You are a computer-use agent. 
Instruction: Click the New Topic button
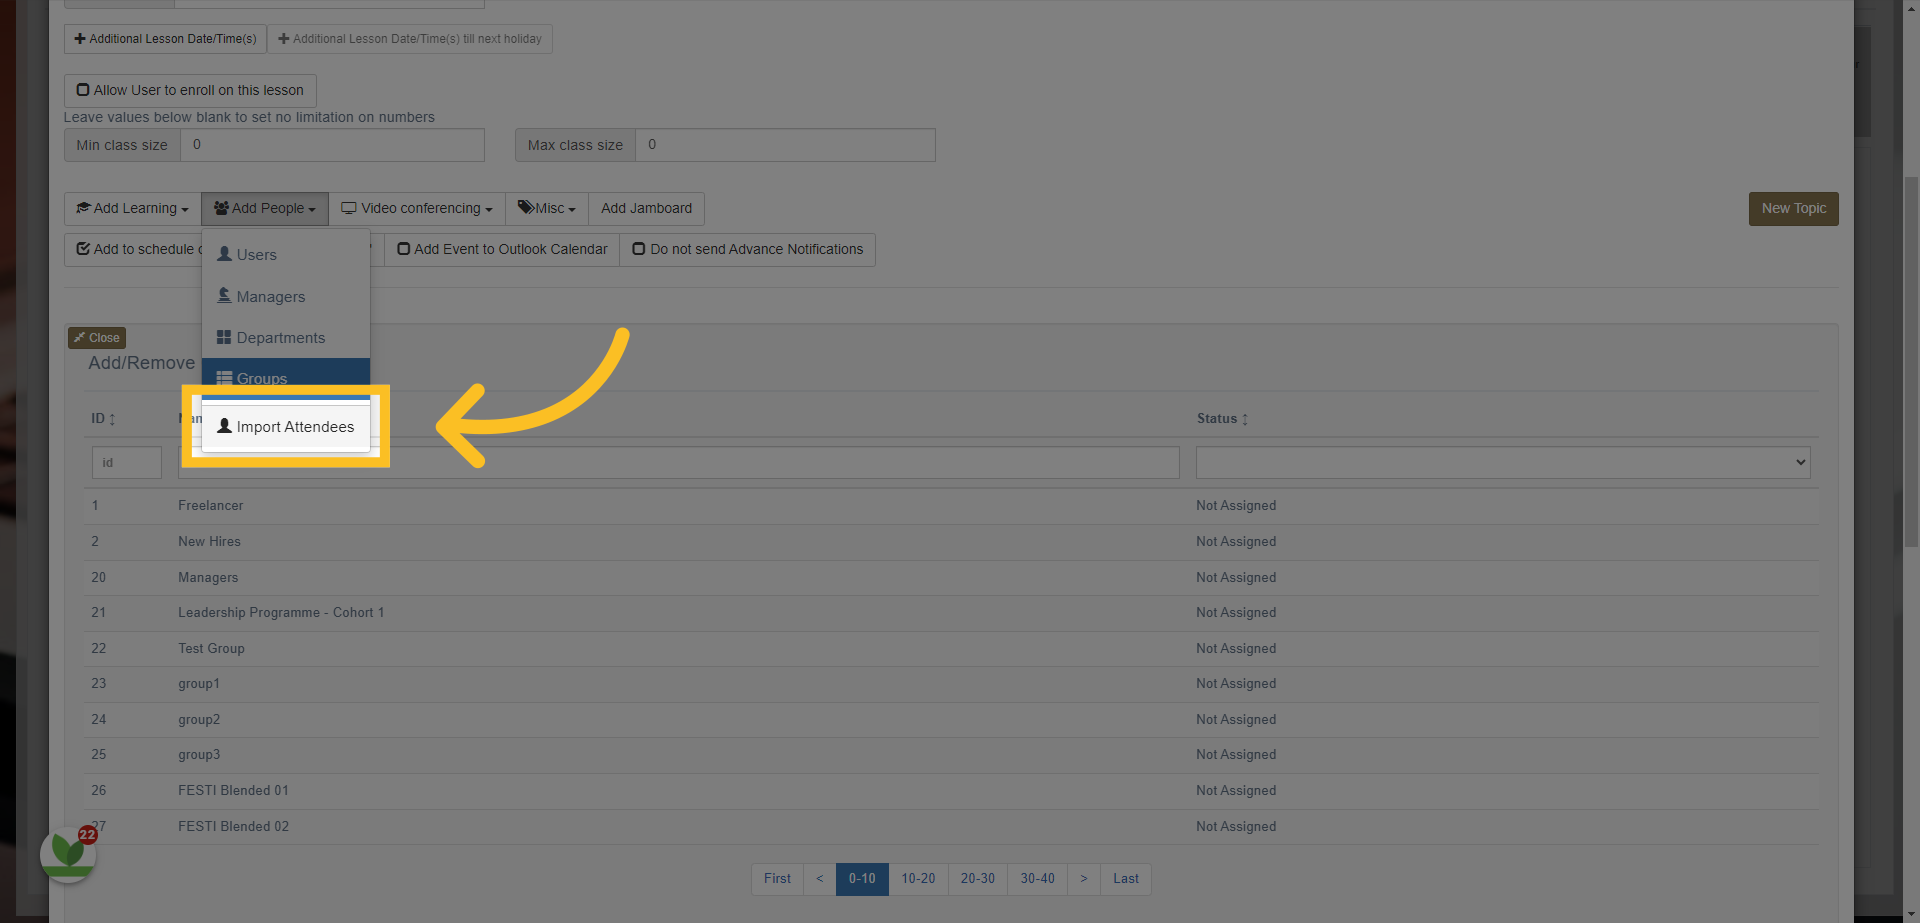tap(1793, 209)
